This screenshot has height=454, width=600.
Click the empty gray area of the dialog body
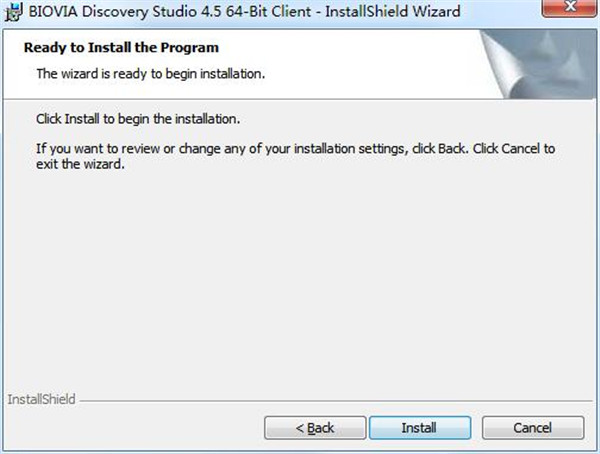tap(300, 280)
